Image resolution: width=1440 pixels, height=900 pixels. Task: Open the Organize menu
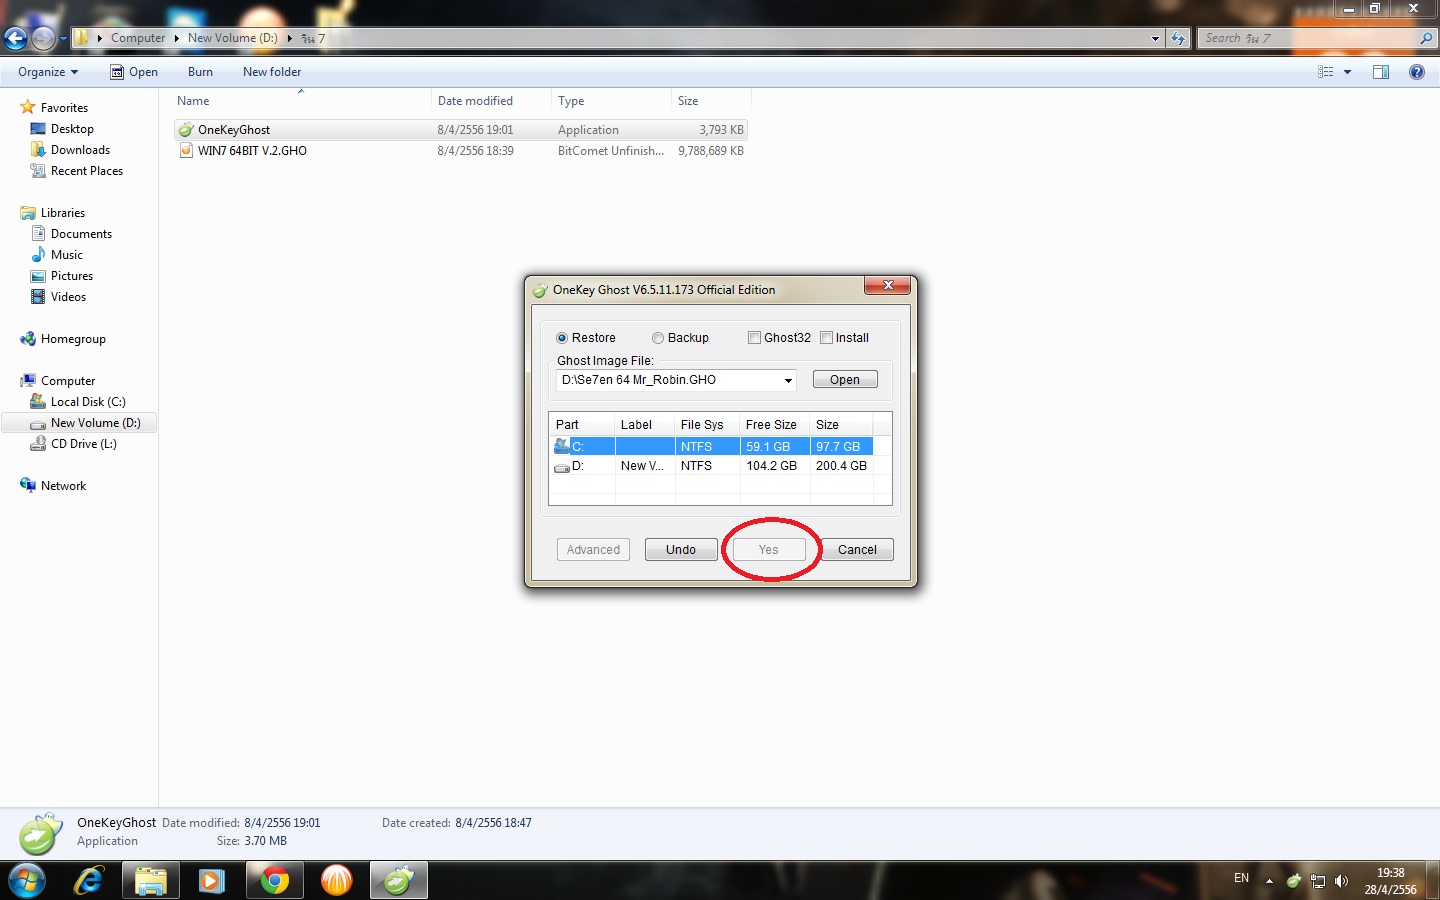point(48,72)
